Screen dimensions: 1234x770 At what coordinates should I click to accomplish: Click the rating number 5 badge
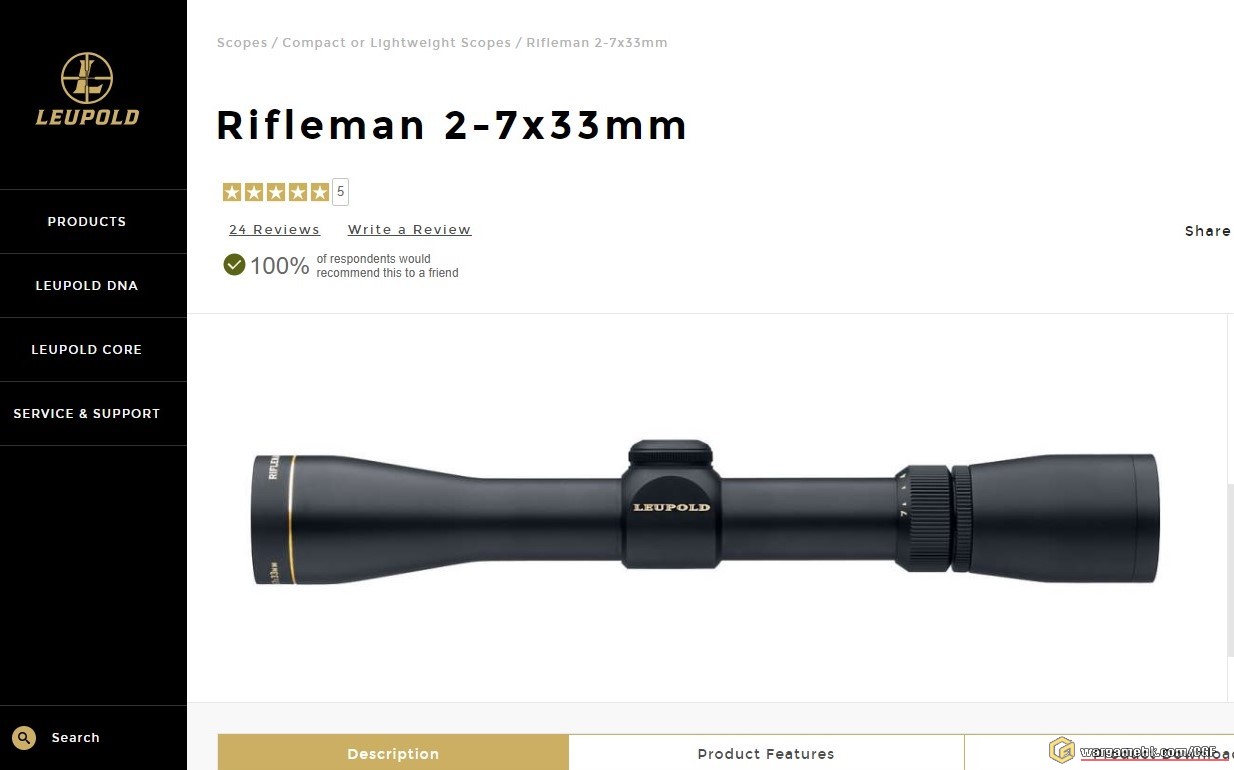pos(340,192)
